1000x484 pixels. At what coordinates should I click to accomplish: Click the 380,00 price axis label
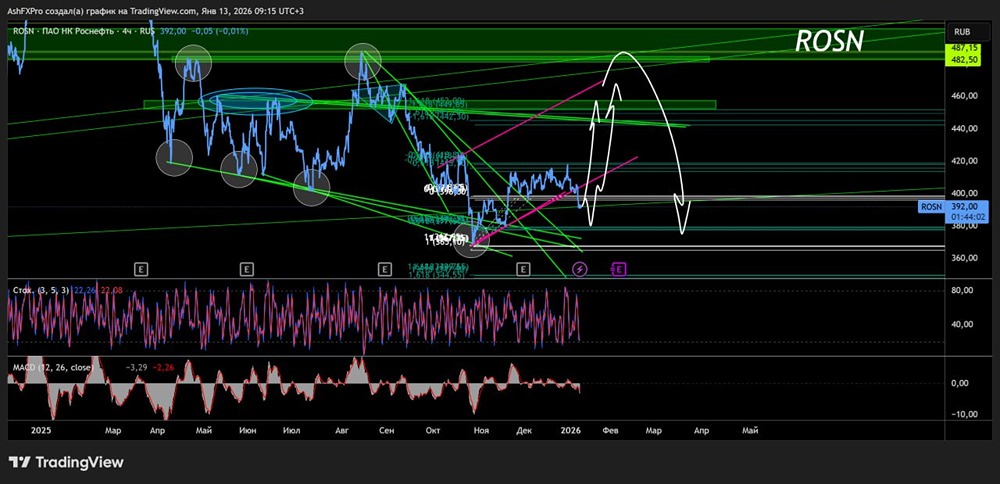pos(964,226)
